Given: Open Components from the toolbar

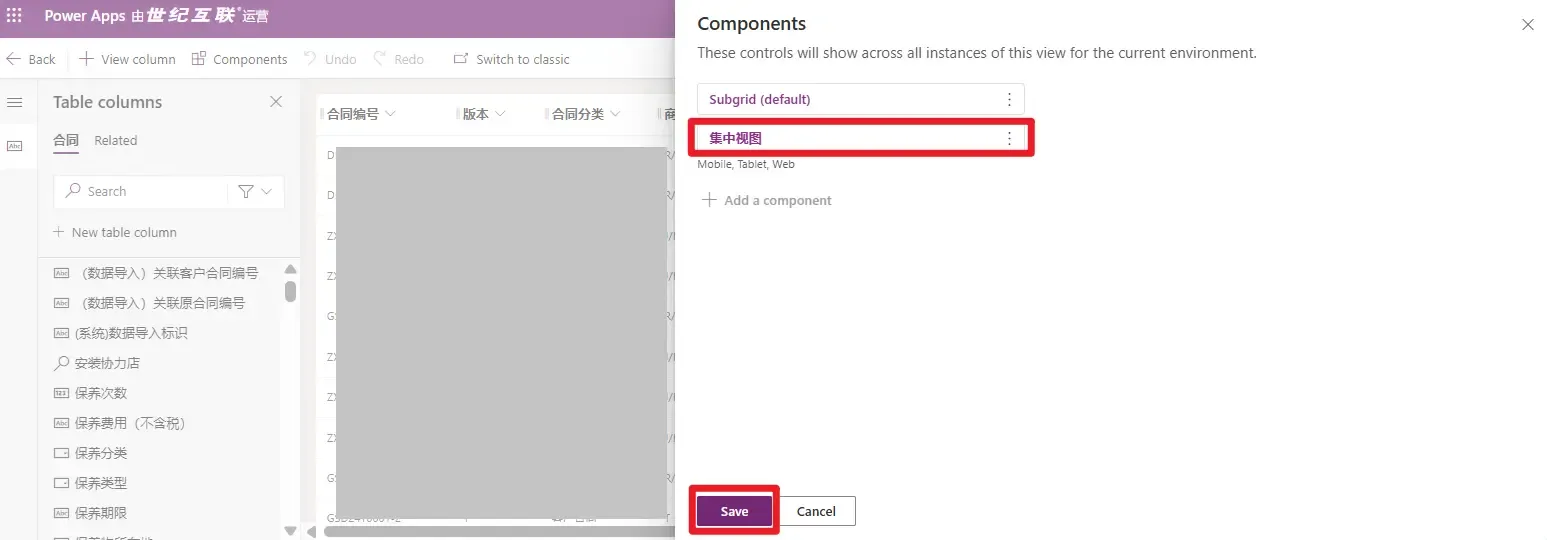Looking at the screenshot, I should pyautogui.click(x=239, y=59).
